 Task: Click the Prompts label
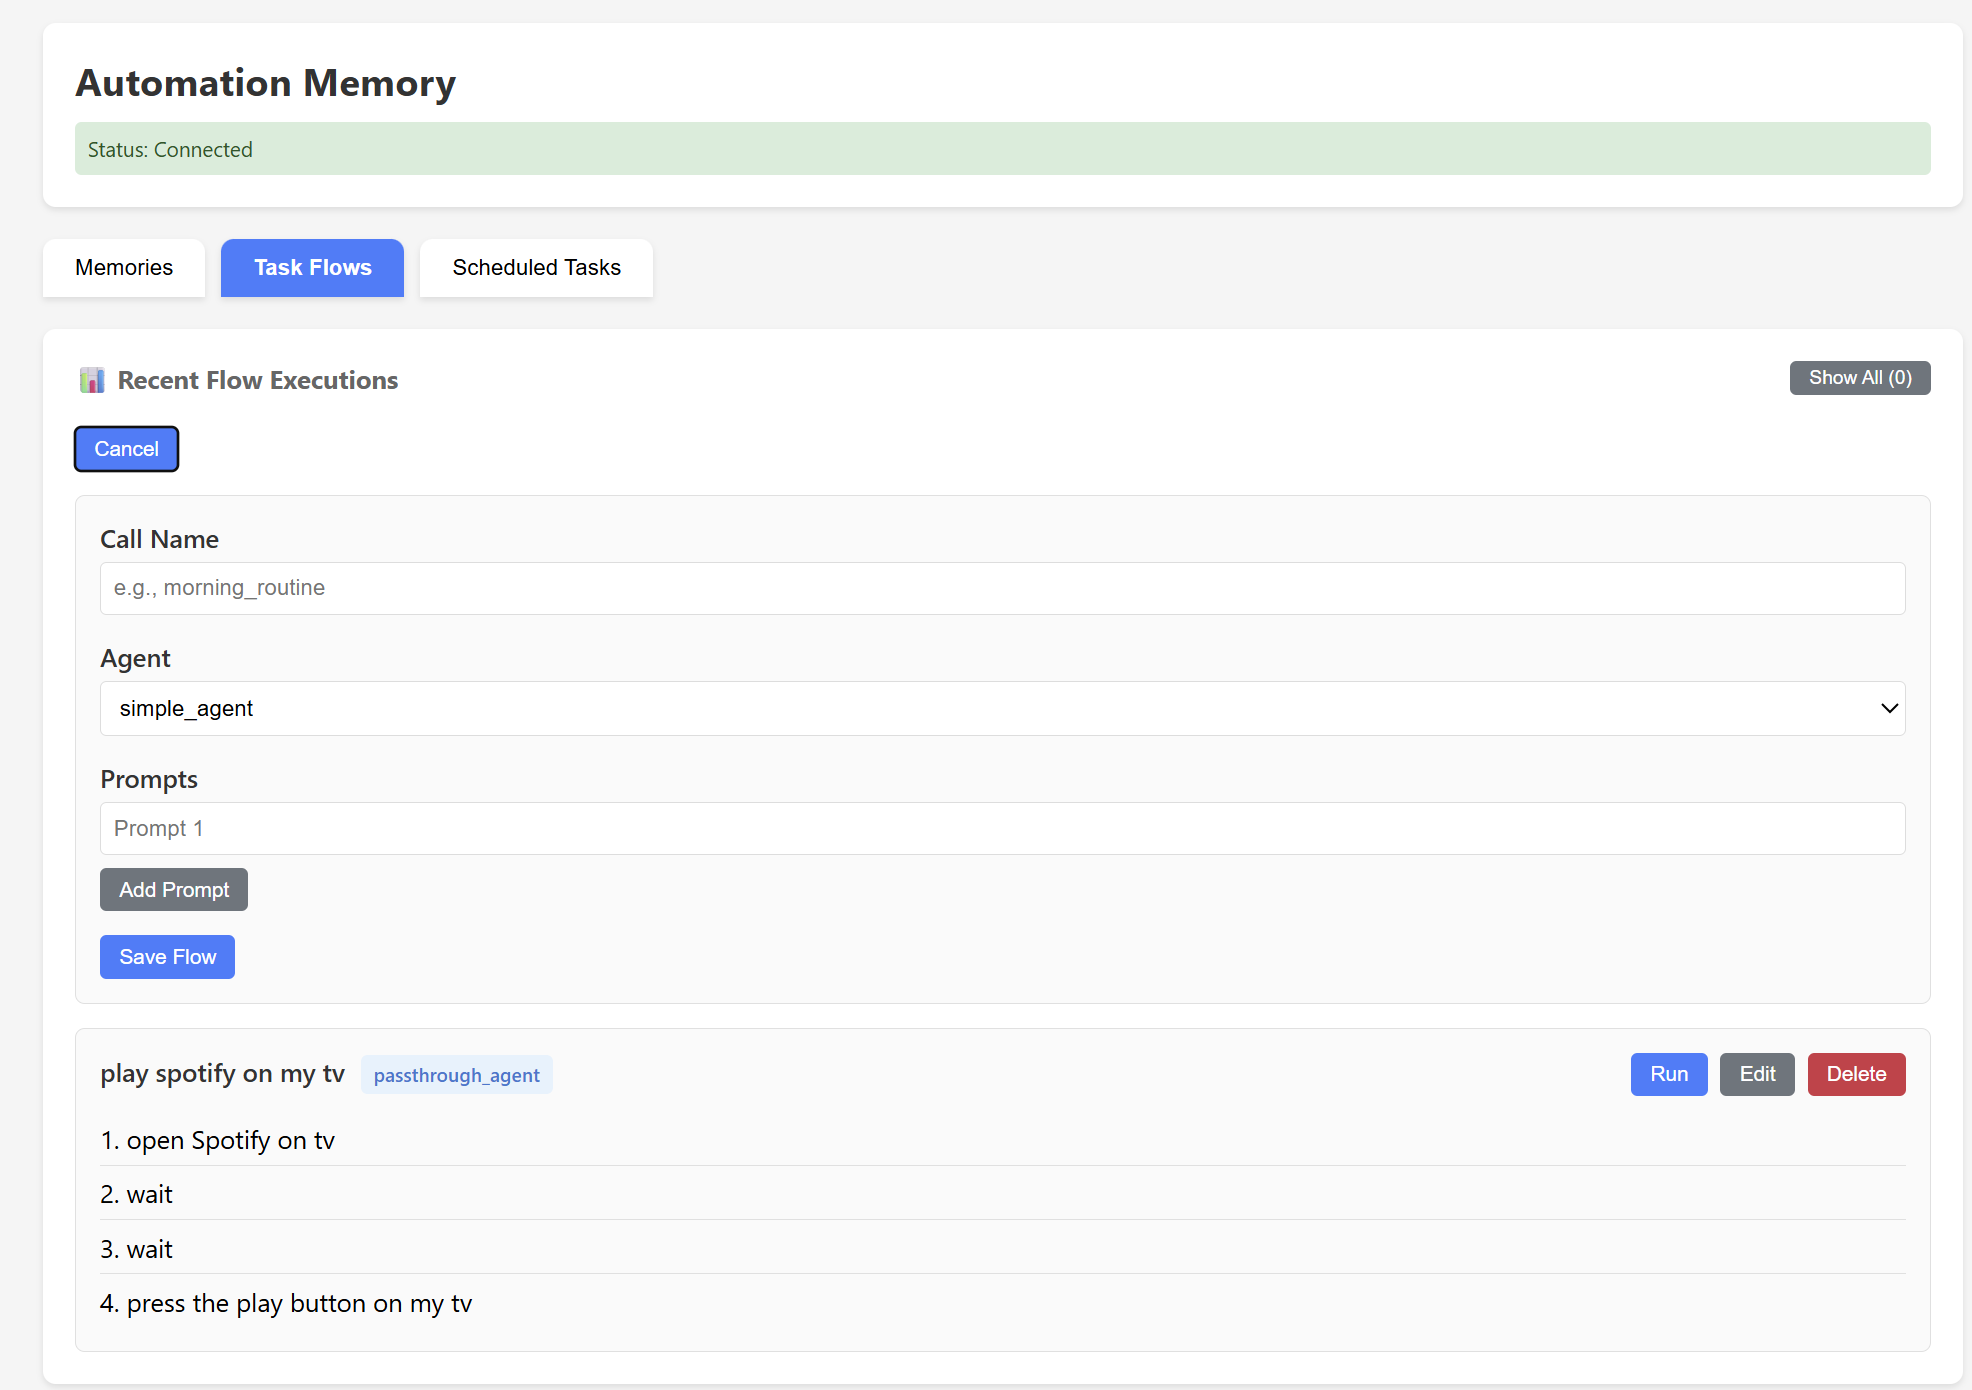[149, 779]
